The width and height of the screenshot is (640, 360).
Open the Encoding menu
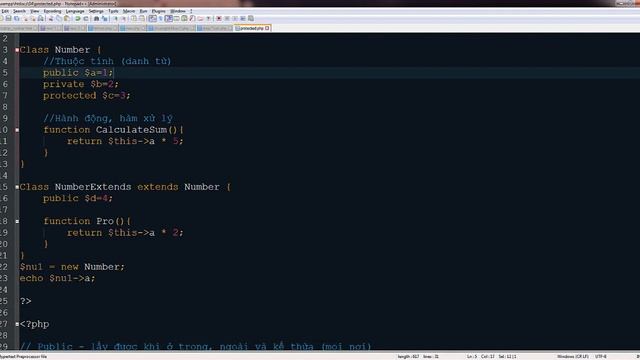click(x=52, y=11)
